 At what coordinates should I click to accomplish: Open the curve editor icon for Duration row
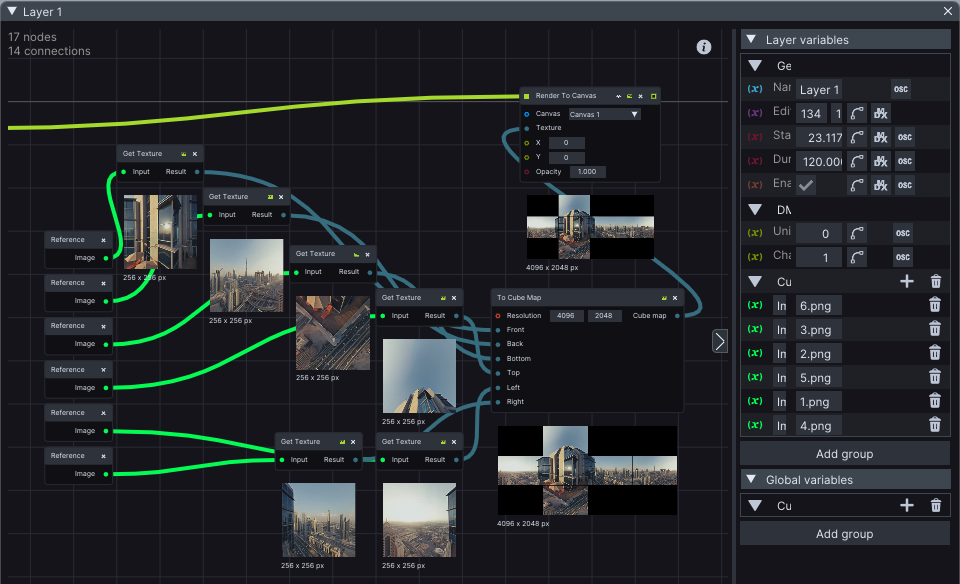pos(857,161)
